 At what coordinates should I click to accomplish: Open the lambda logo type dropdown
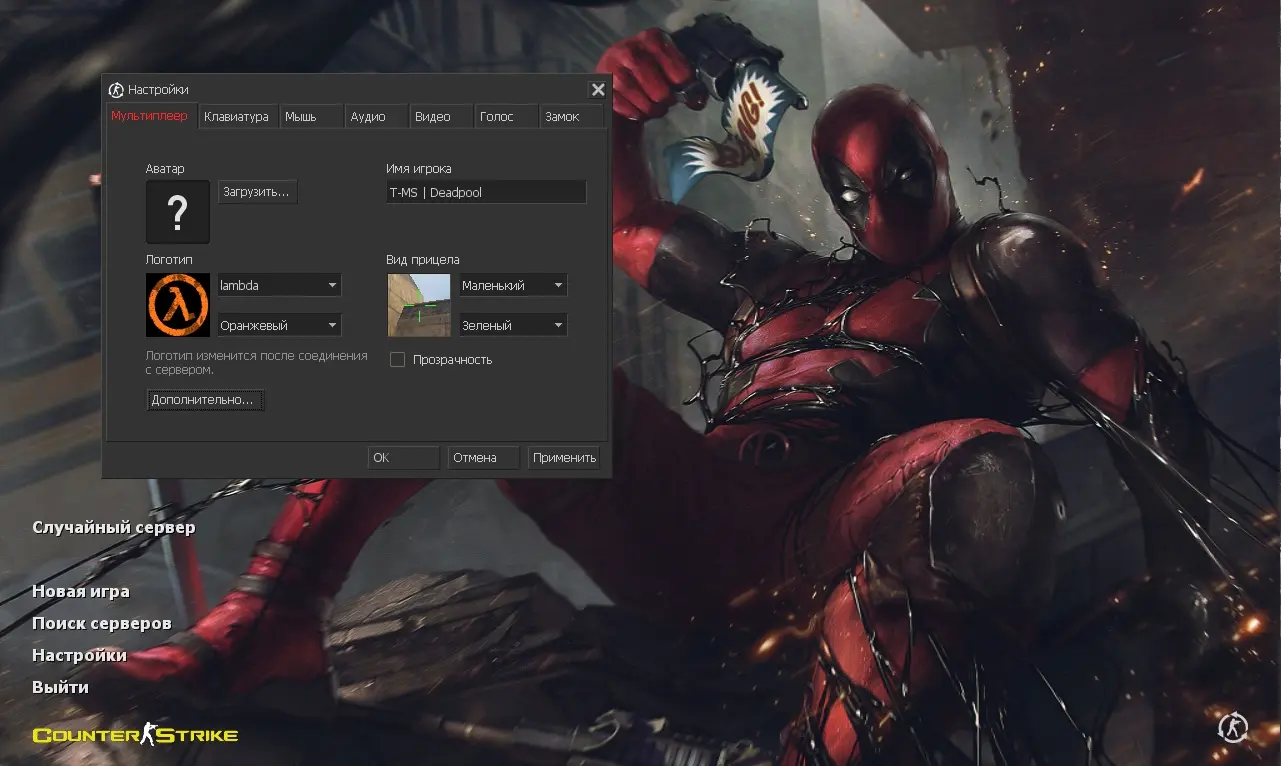click(279, 286)
